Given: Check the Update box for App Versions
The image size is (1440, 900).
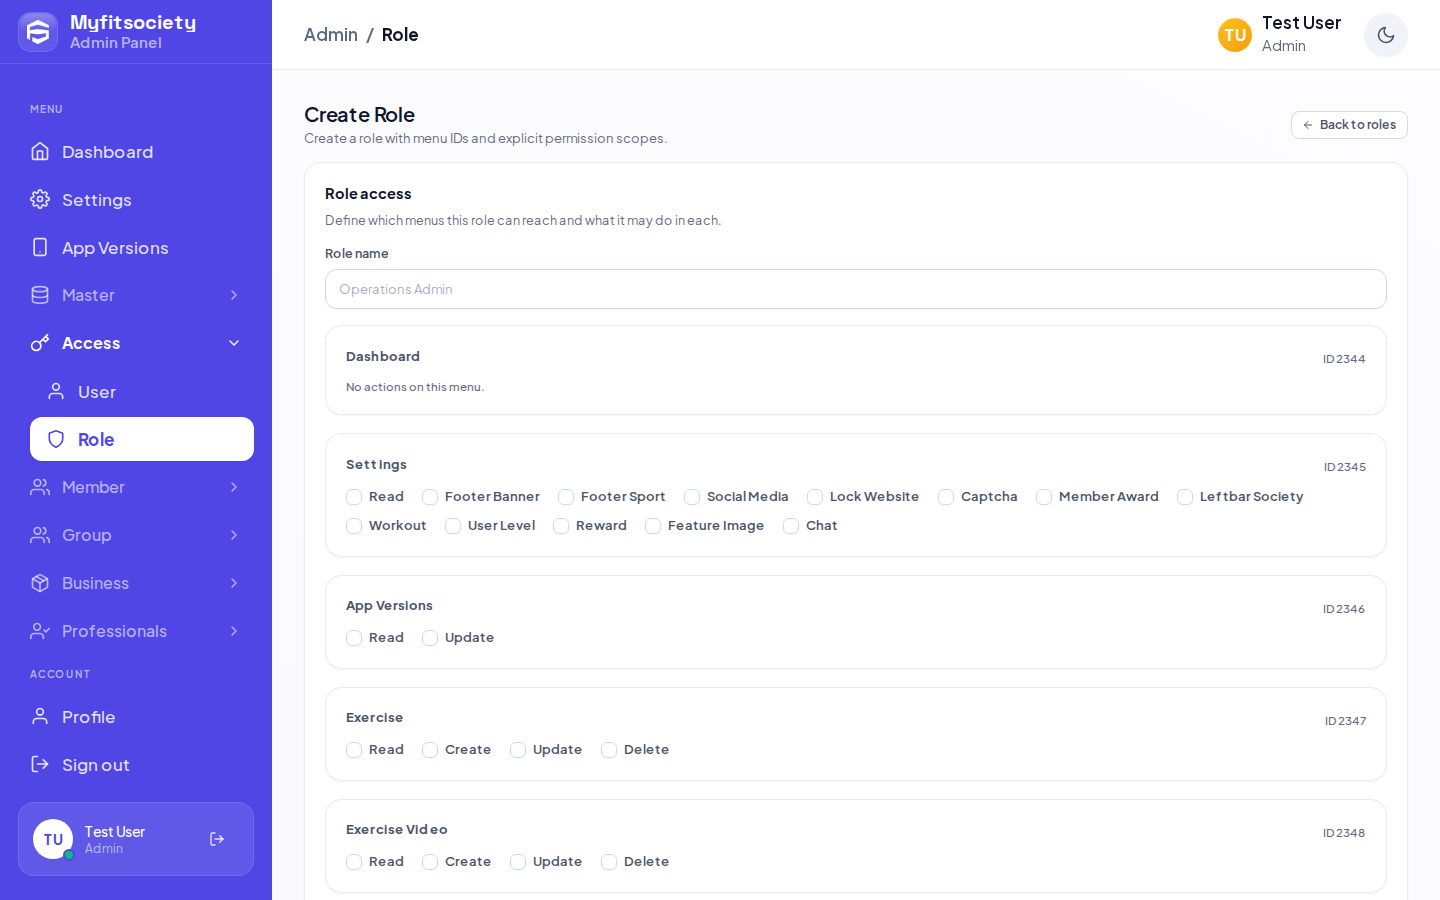Looking at the screenshot, I should click(430, 638).
